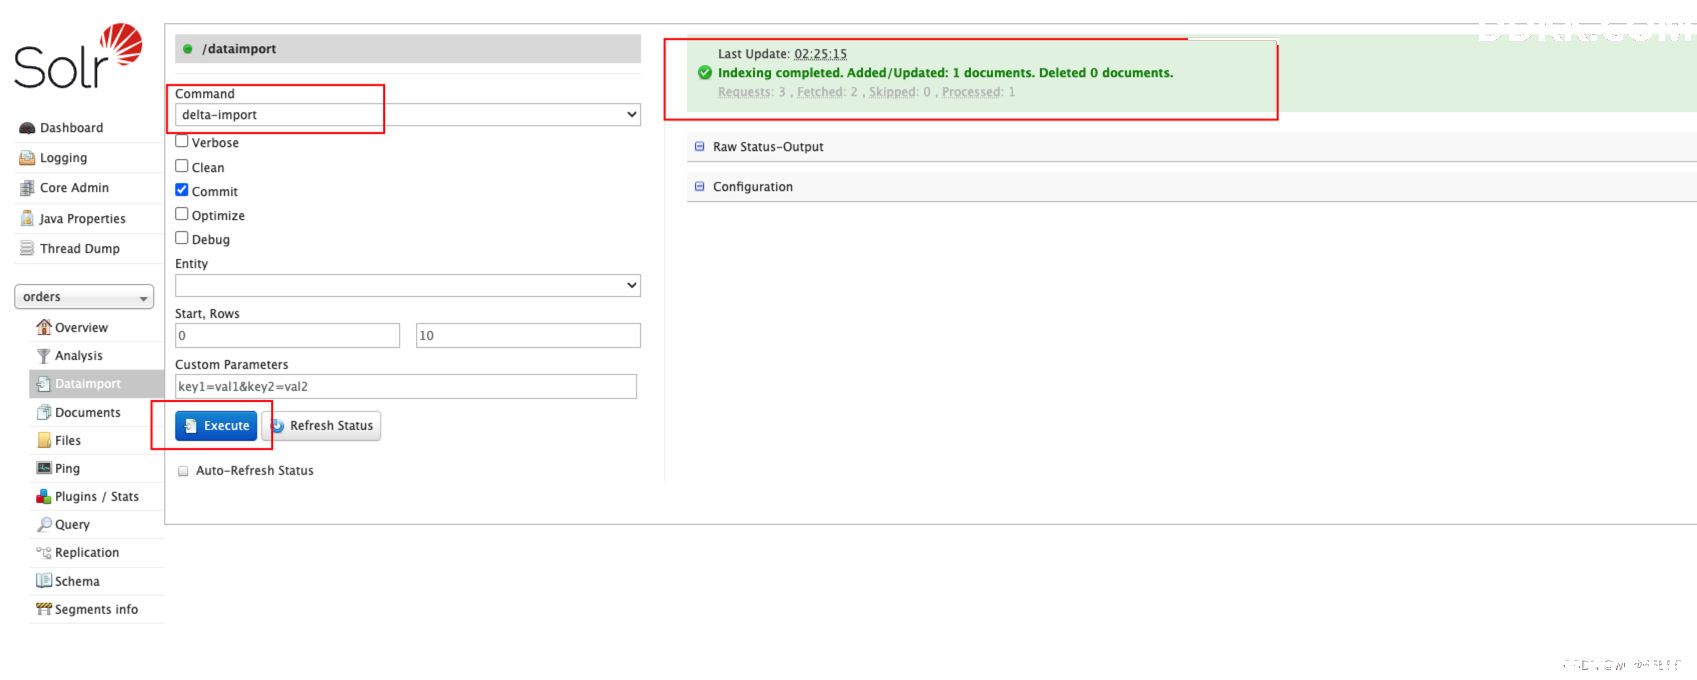
Task: Click the Refresh Status button
Action: 321,426
